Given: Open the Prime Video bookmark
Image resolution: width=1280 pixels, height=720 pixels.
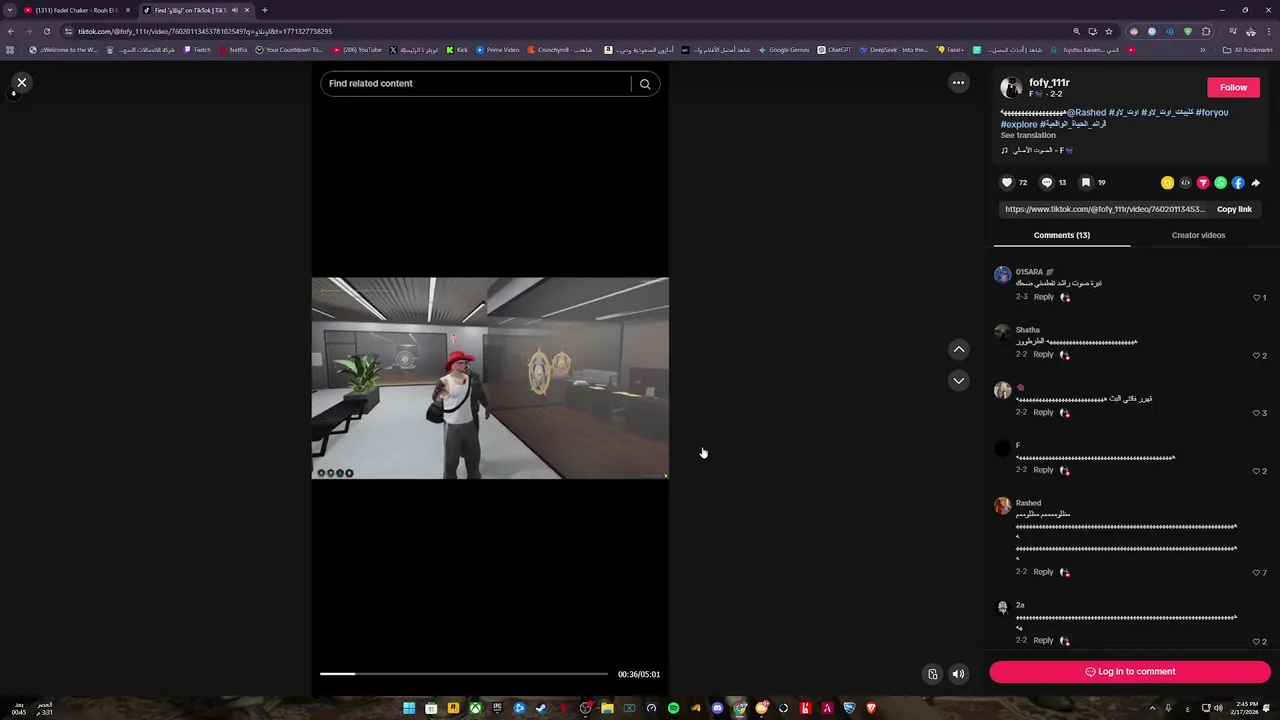Looking at the screenshot, I should pyautogui.click(x=497, y=50).
